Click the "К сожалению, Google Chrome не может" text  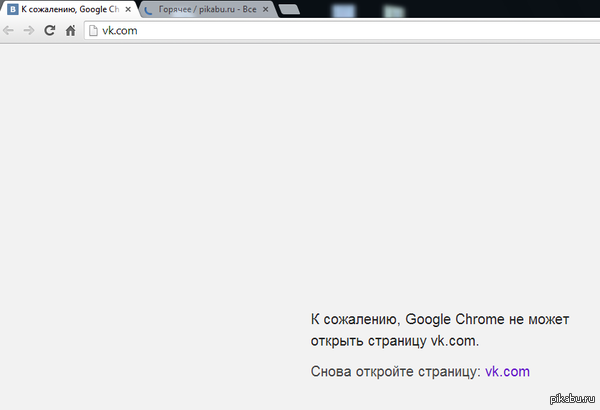[440, 320]
